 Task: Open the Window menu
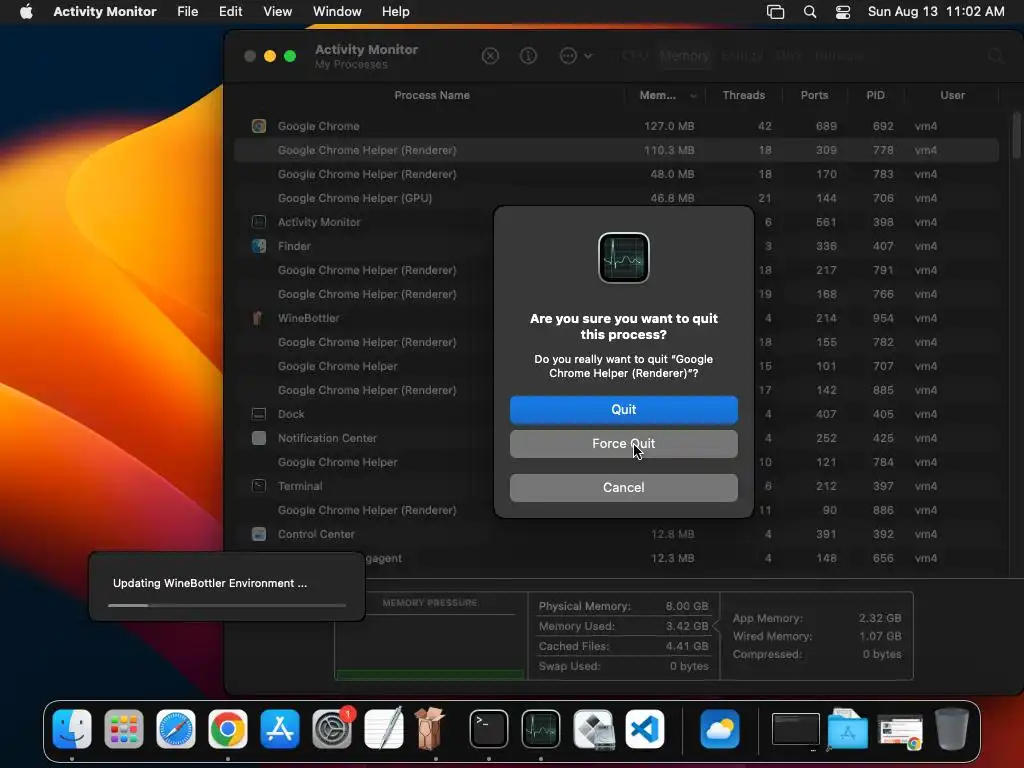pos(337,12)
